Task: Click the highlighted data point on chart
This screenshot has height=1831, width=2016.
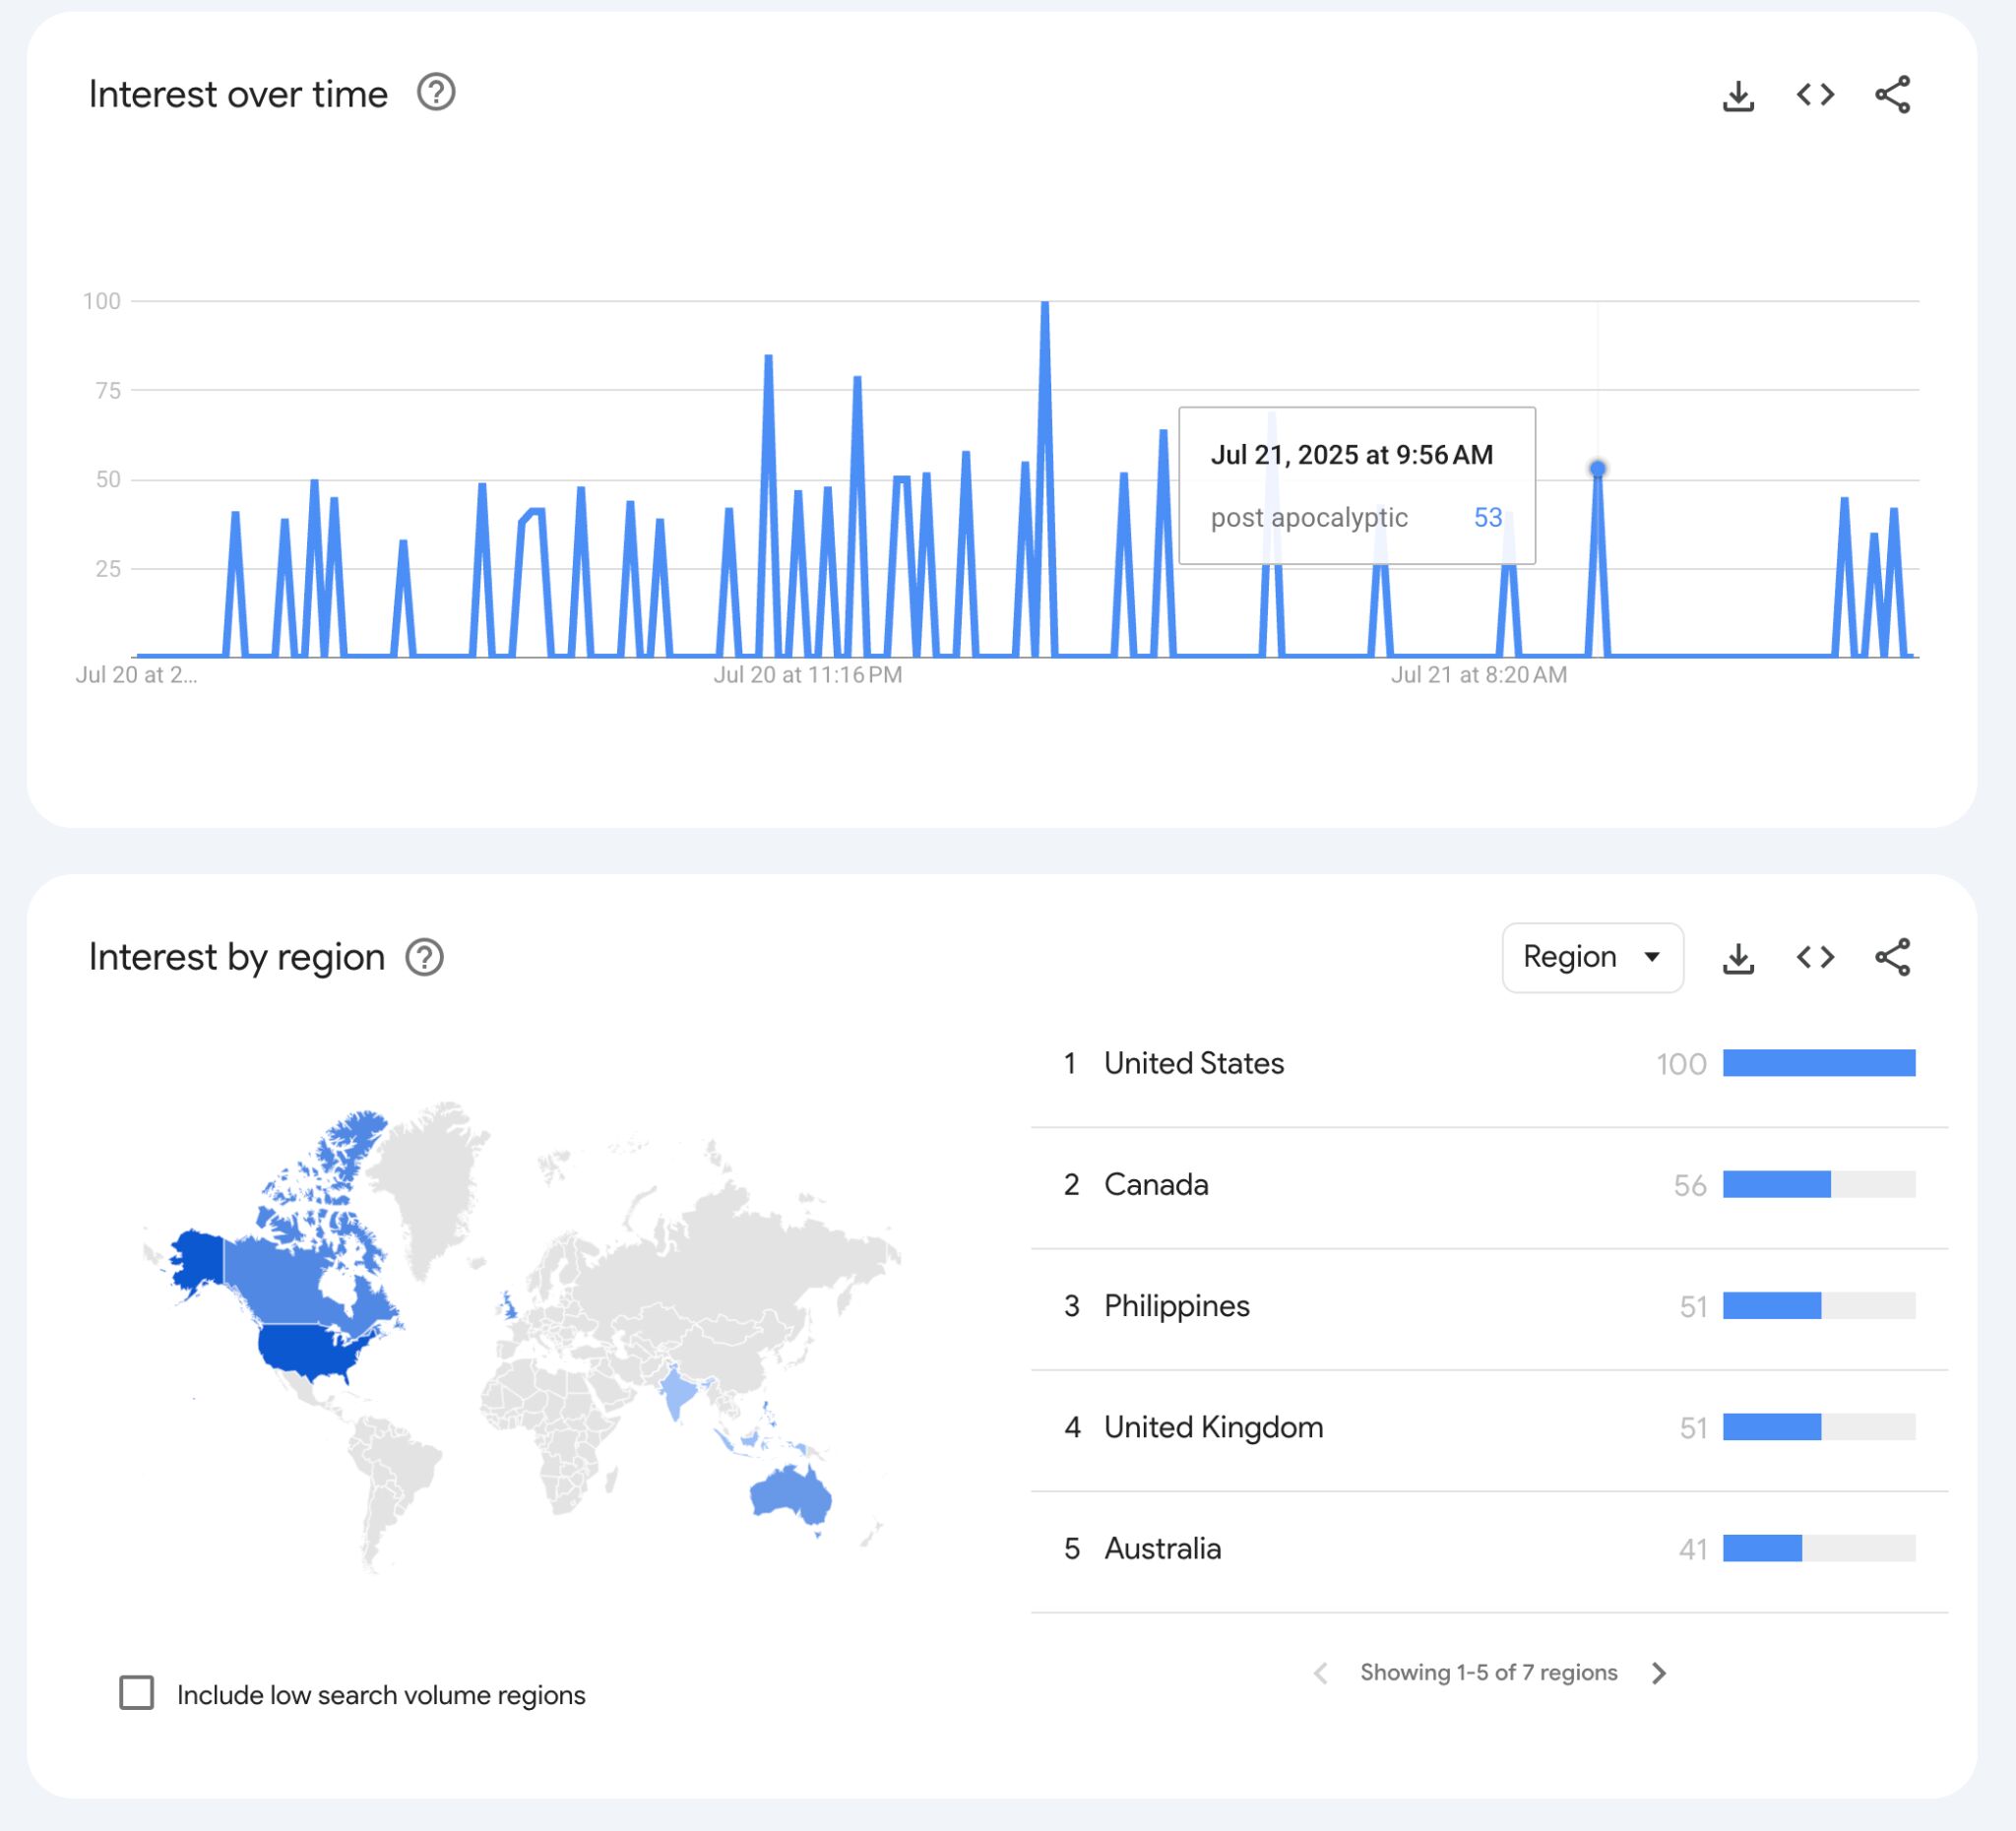Action: click(x=1597, y=469)
